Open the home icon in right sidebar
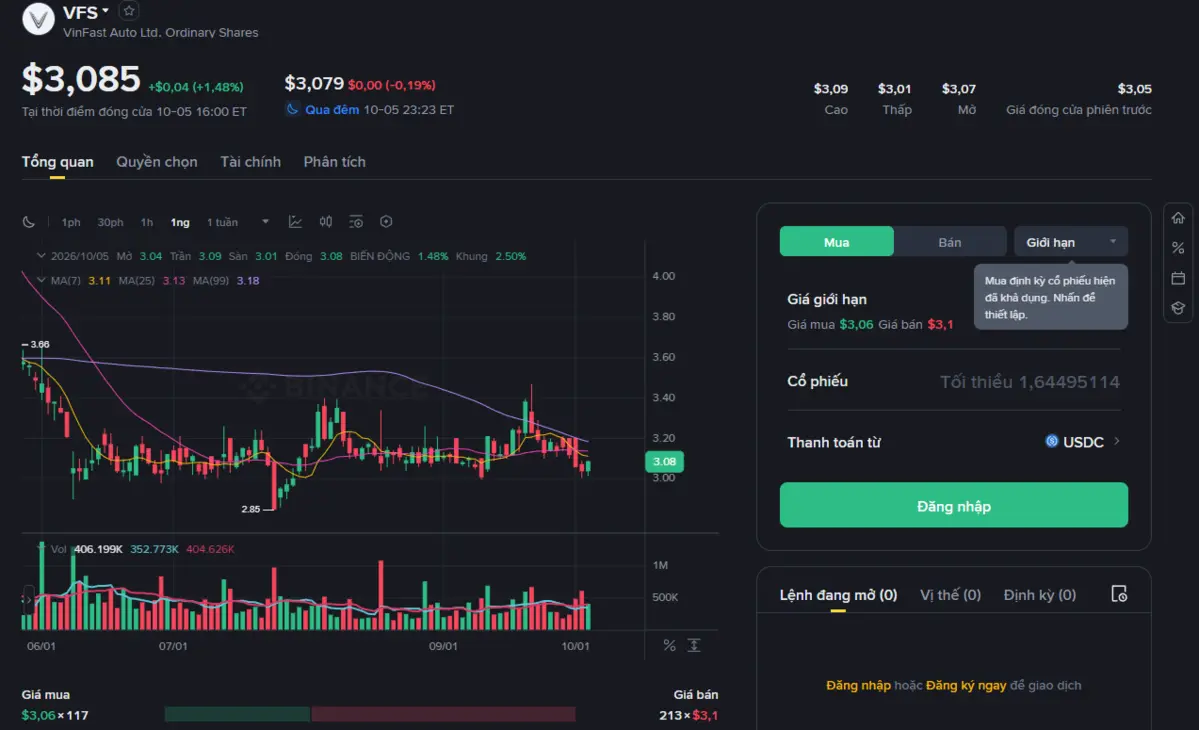 coord(1178,218)
